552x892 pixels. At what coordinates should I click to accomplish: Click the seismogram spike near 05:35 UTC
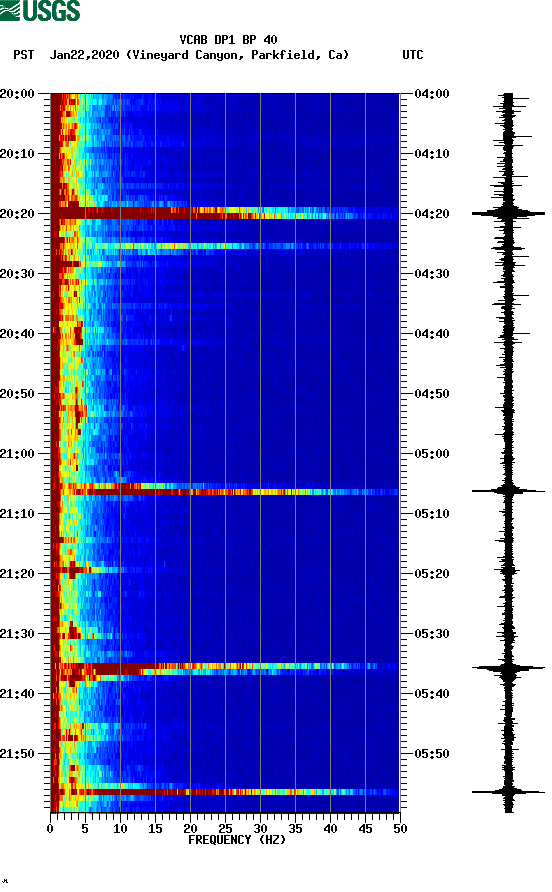click(508, 668)
